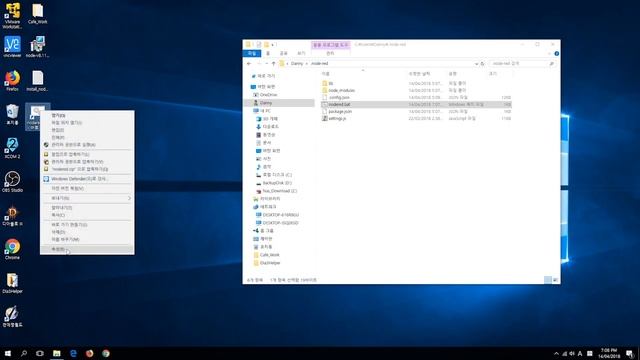640x360 pixels.
Task: Open the DiabHelper desktop icon
Action: point(12,283)
